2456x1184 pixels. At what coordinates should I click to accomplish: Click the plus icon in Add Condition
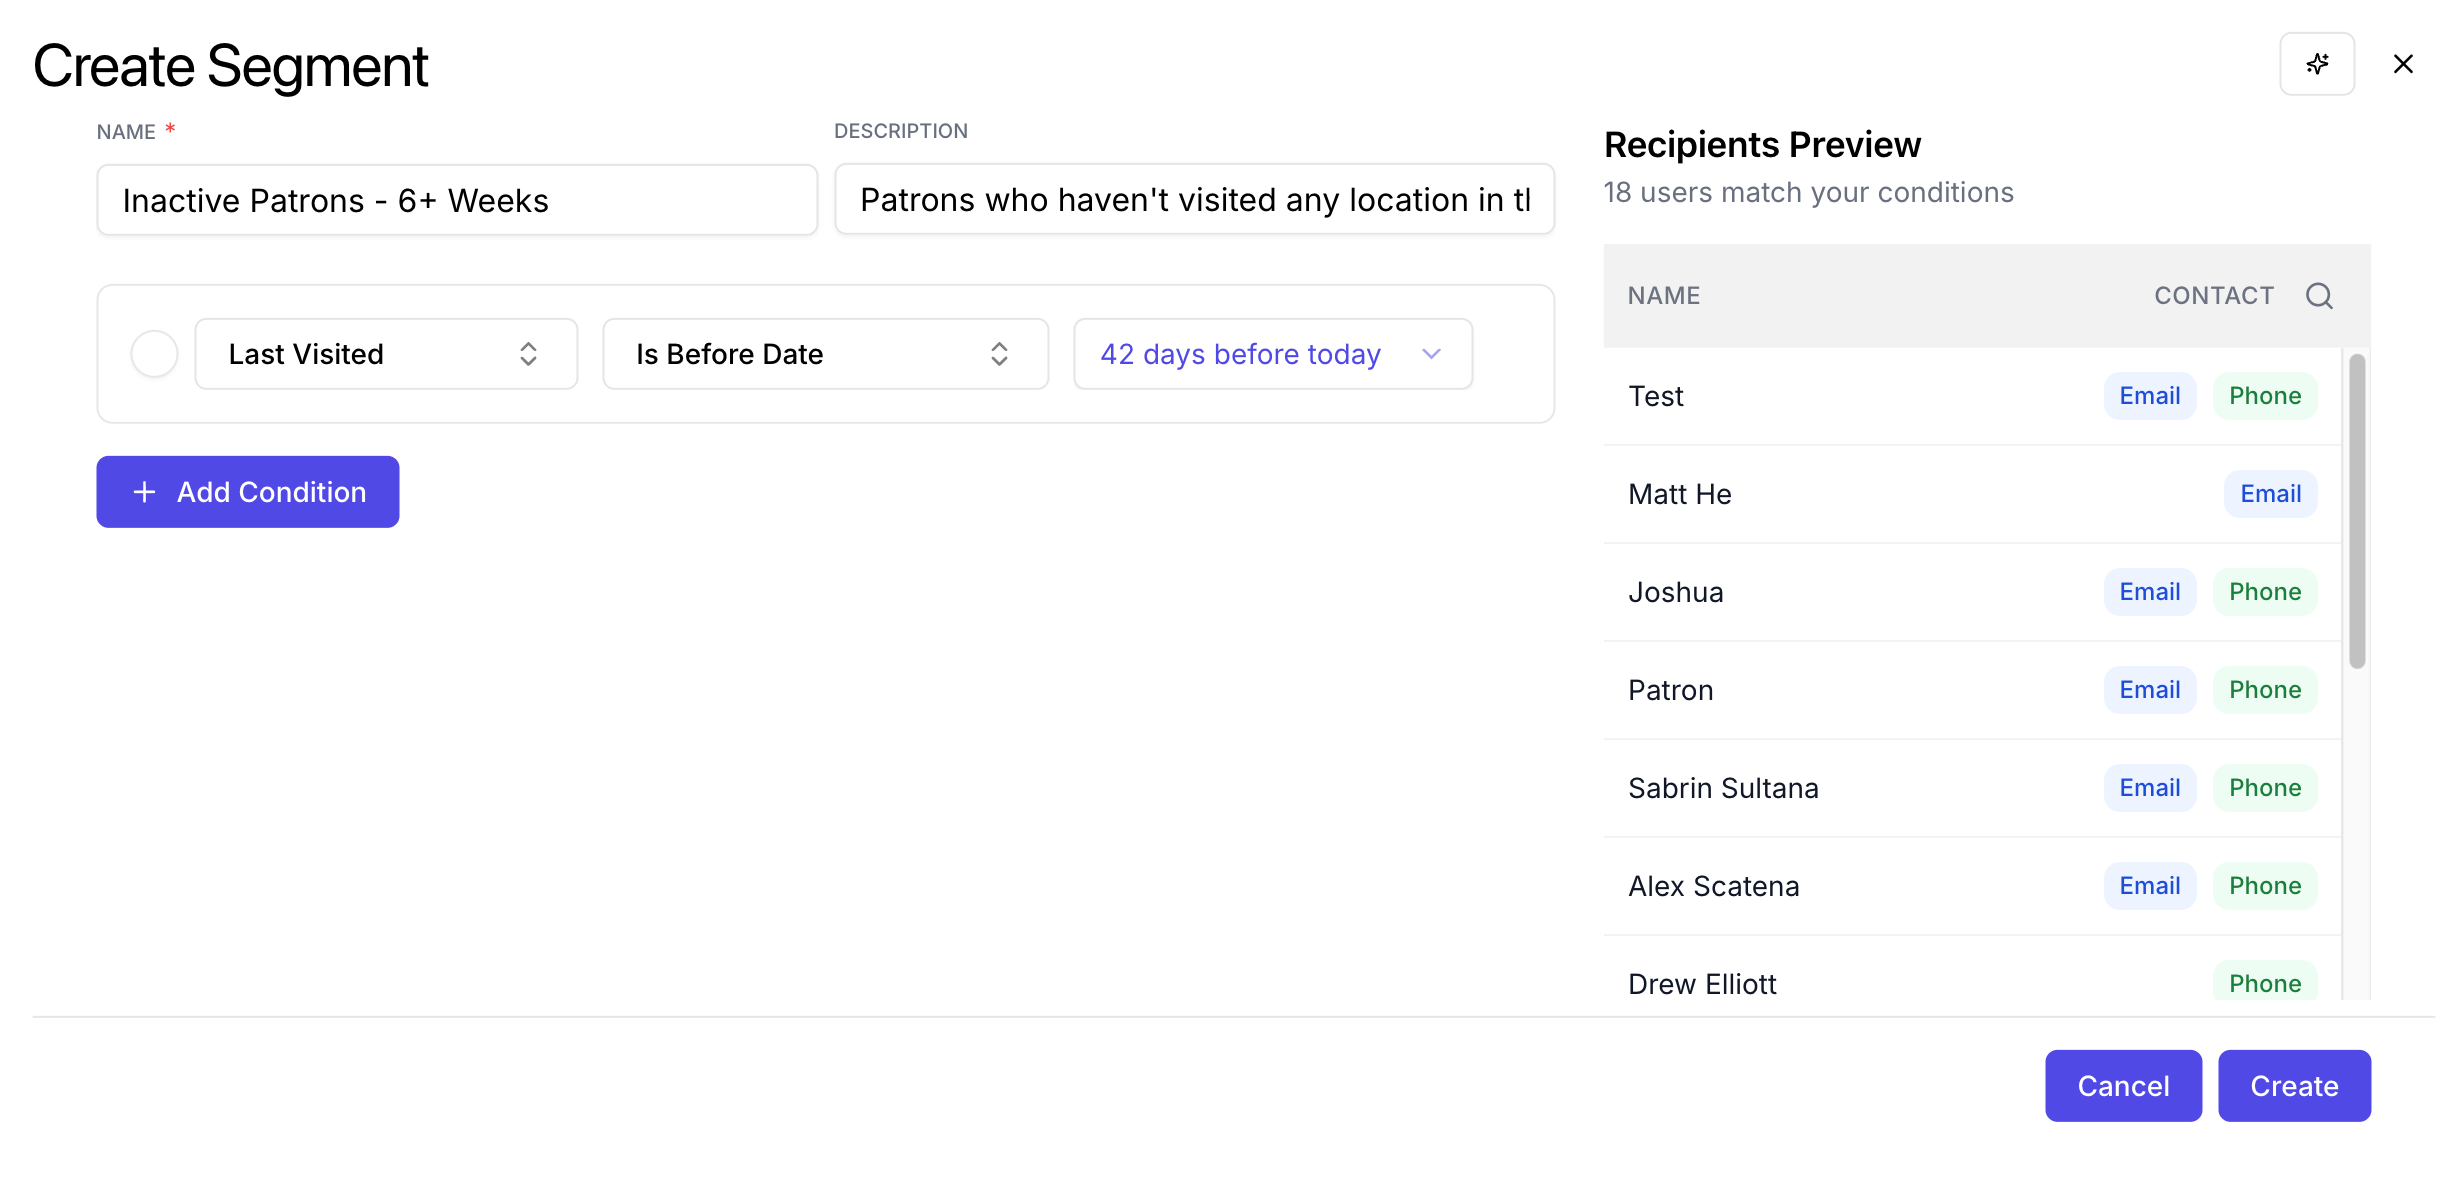point(145,492)
